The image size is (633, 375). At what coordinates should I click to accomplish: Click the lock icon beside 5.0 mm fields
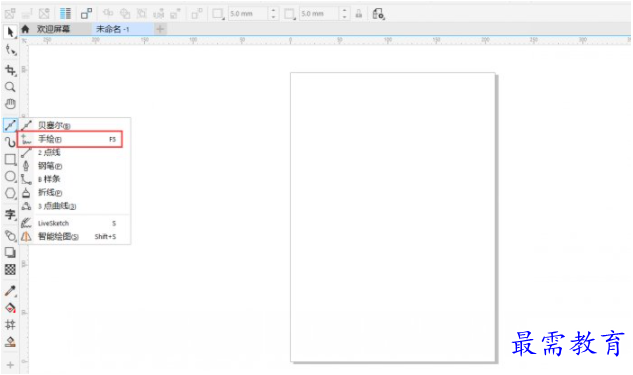coord(358,14)
